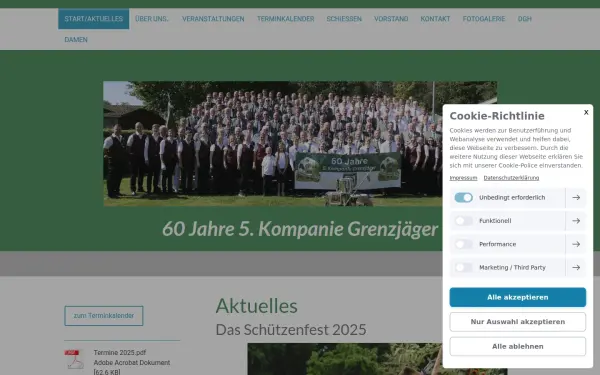Click the Alle akzeptieren button
600x375 pixels.
(x=517, y=297)
